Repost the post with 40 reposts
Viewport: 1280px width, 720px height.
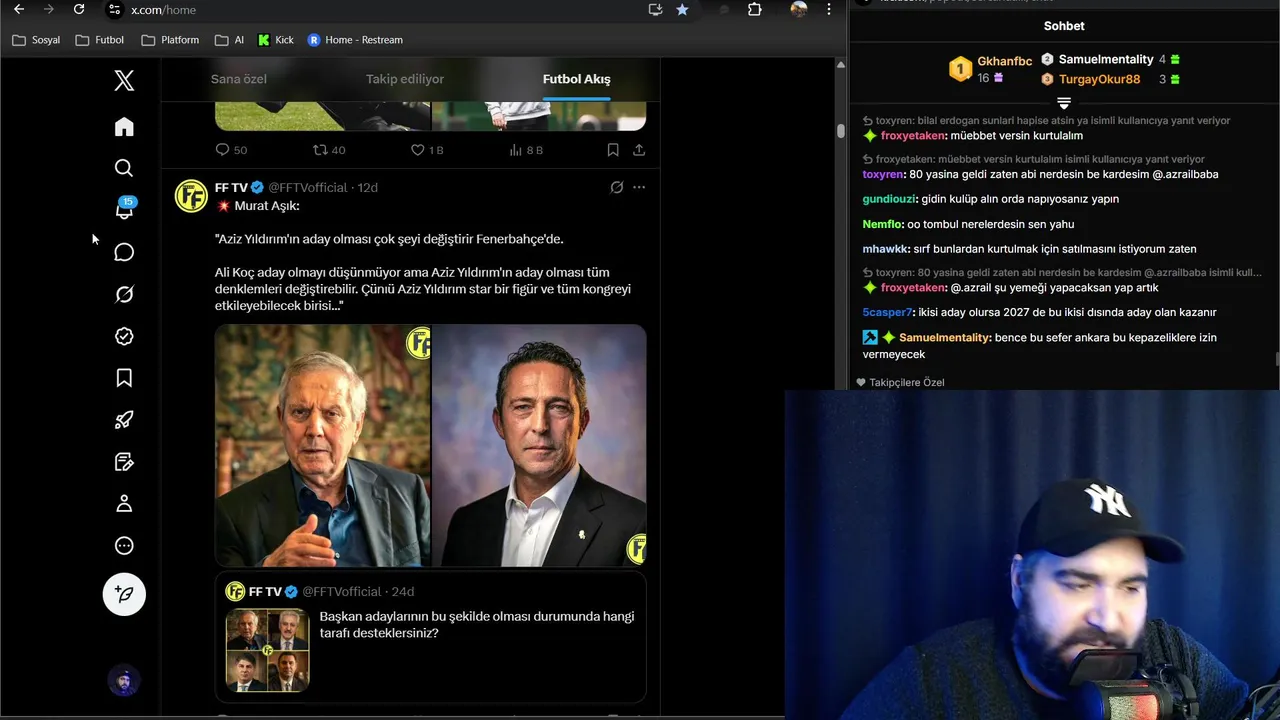click(x=329, y=150)
